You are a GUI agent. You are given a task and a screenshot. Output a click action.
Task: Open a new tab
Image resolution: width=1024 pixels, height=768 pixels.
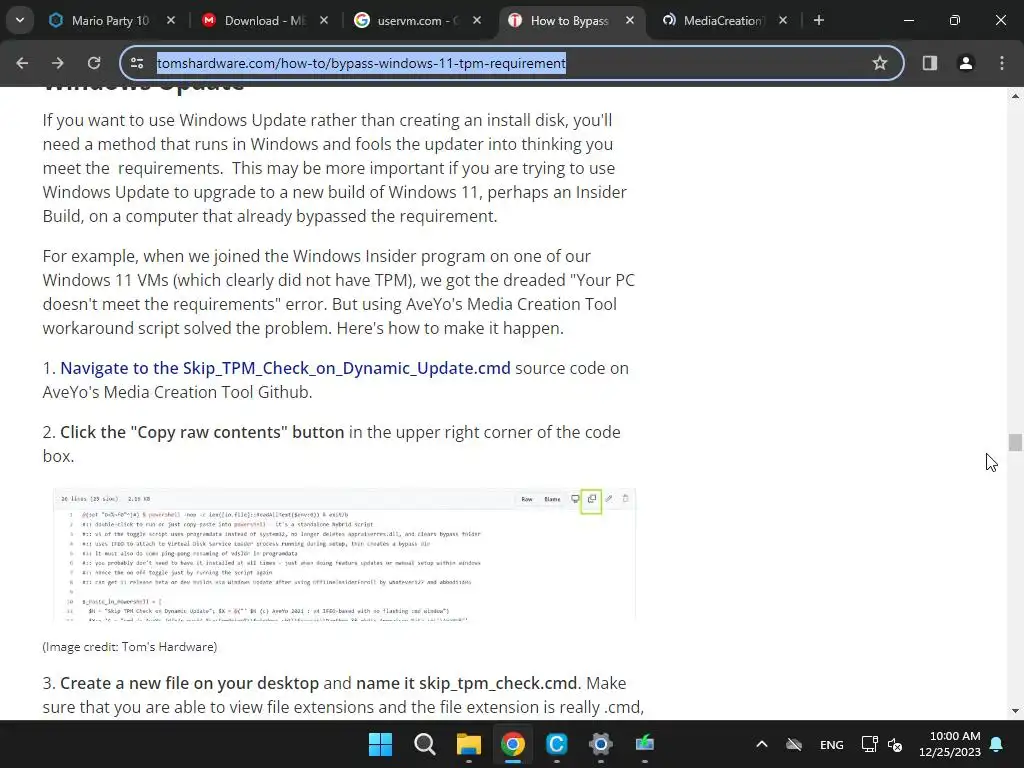(x=819, y=20)
